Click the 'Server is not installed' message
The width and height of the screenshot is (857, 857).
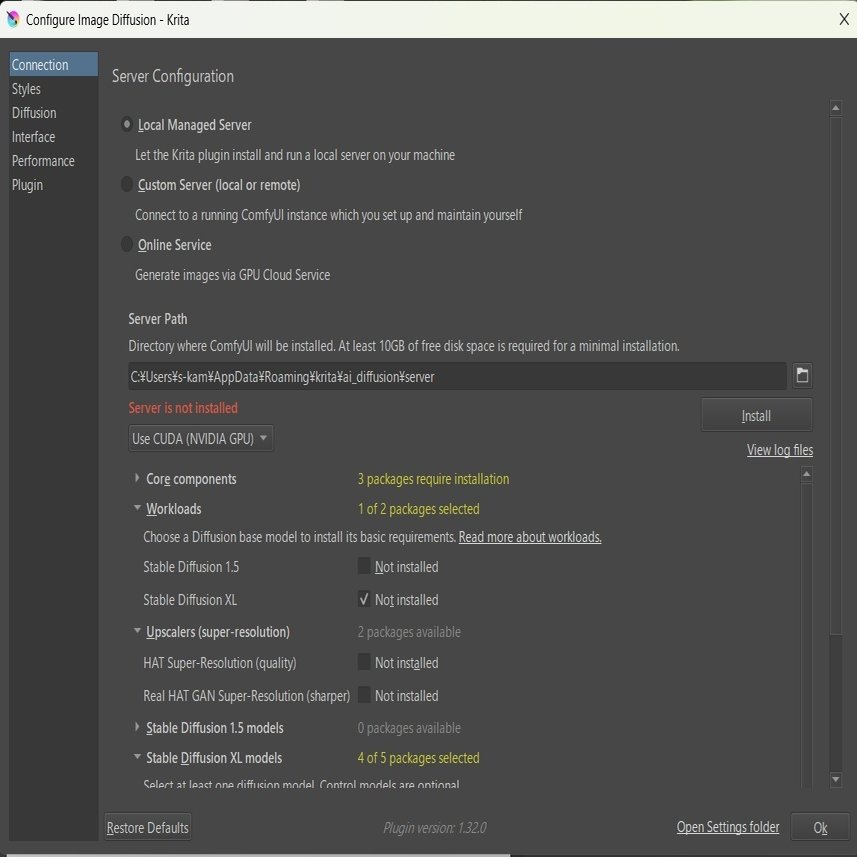[183, 408]
